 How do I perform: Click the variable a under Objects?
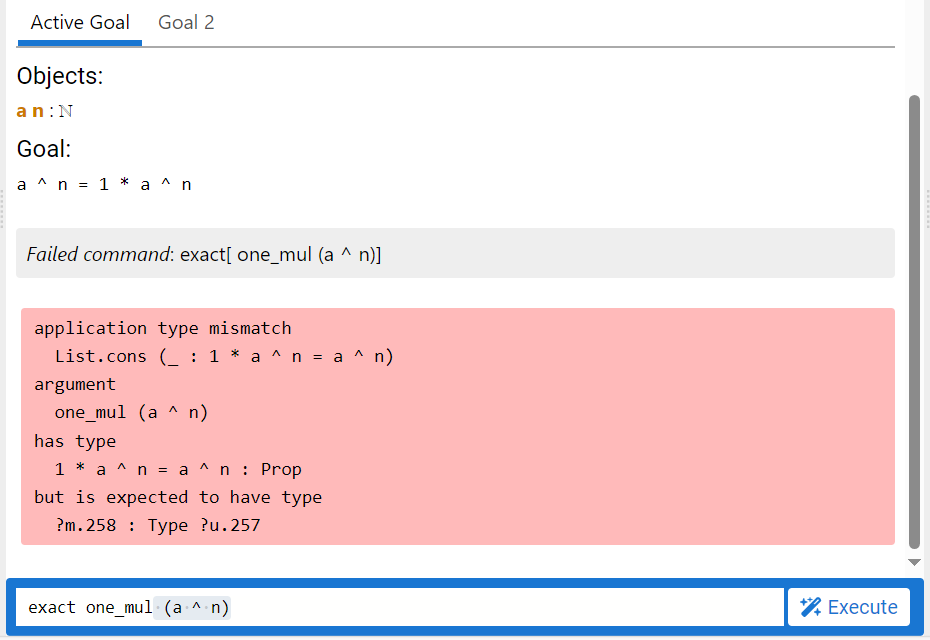point(22,112)
